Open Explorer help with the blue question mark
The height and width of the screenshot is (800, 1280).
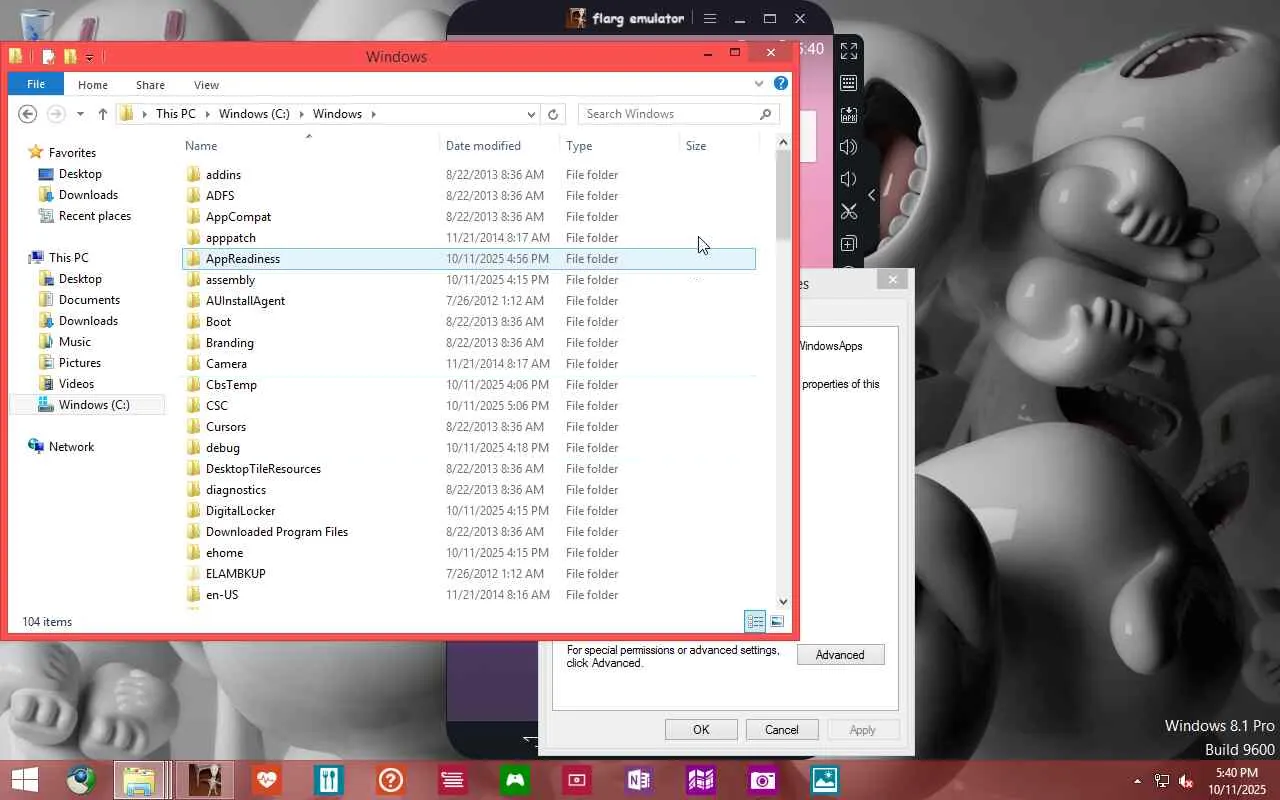(x=781, y=84)
